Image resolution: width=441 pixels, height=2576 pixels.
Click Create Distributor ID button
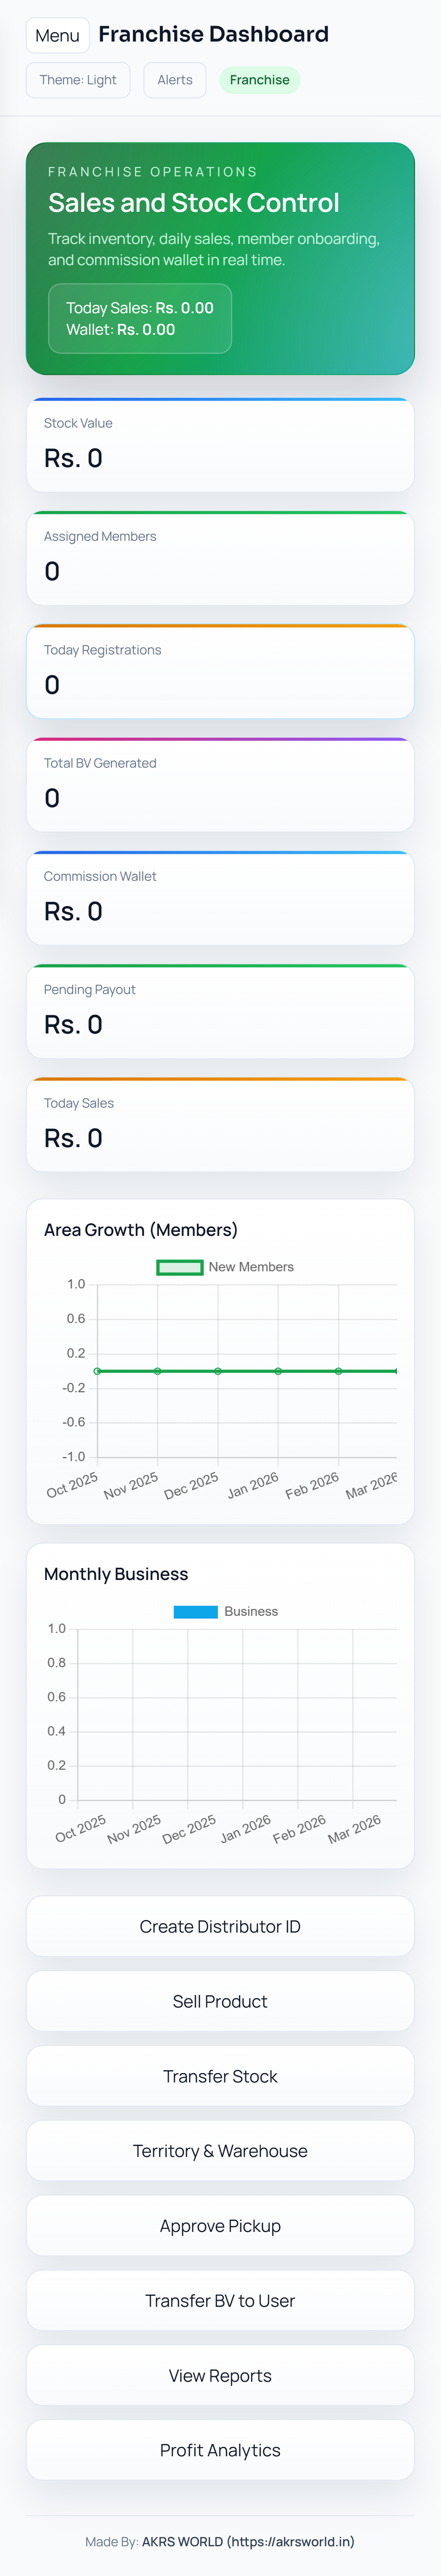click(220, 1926)
